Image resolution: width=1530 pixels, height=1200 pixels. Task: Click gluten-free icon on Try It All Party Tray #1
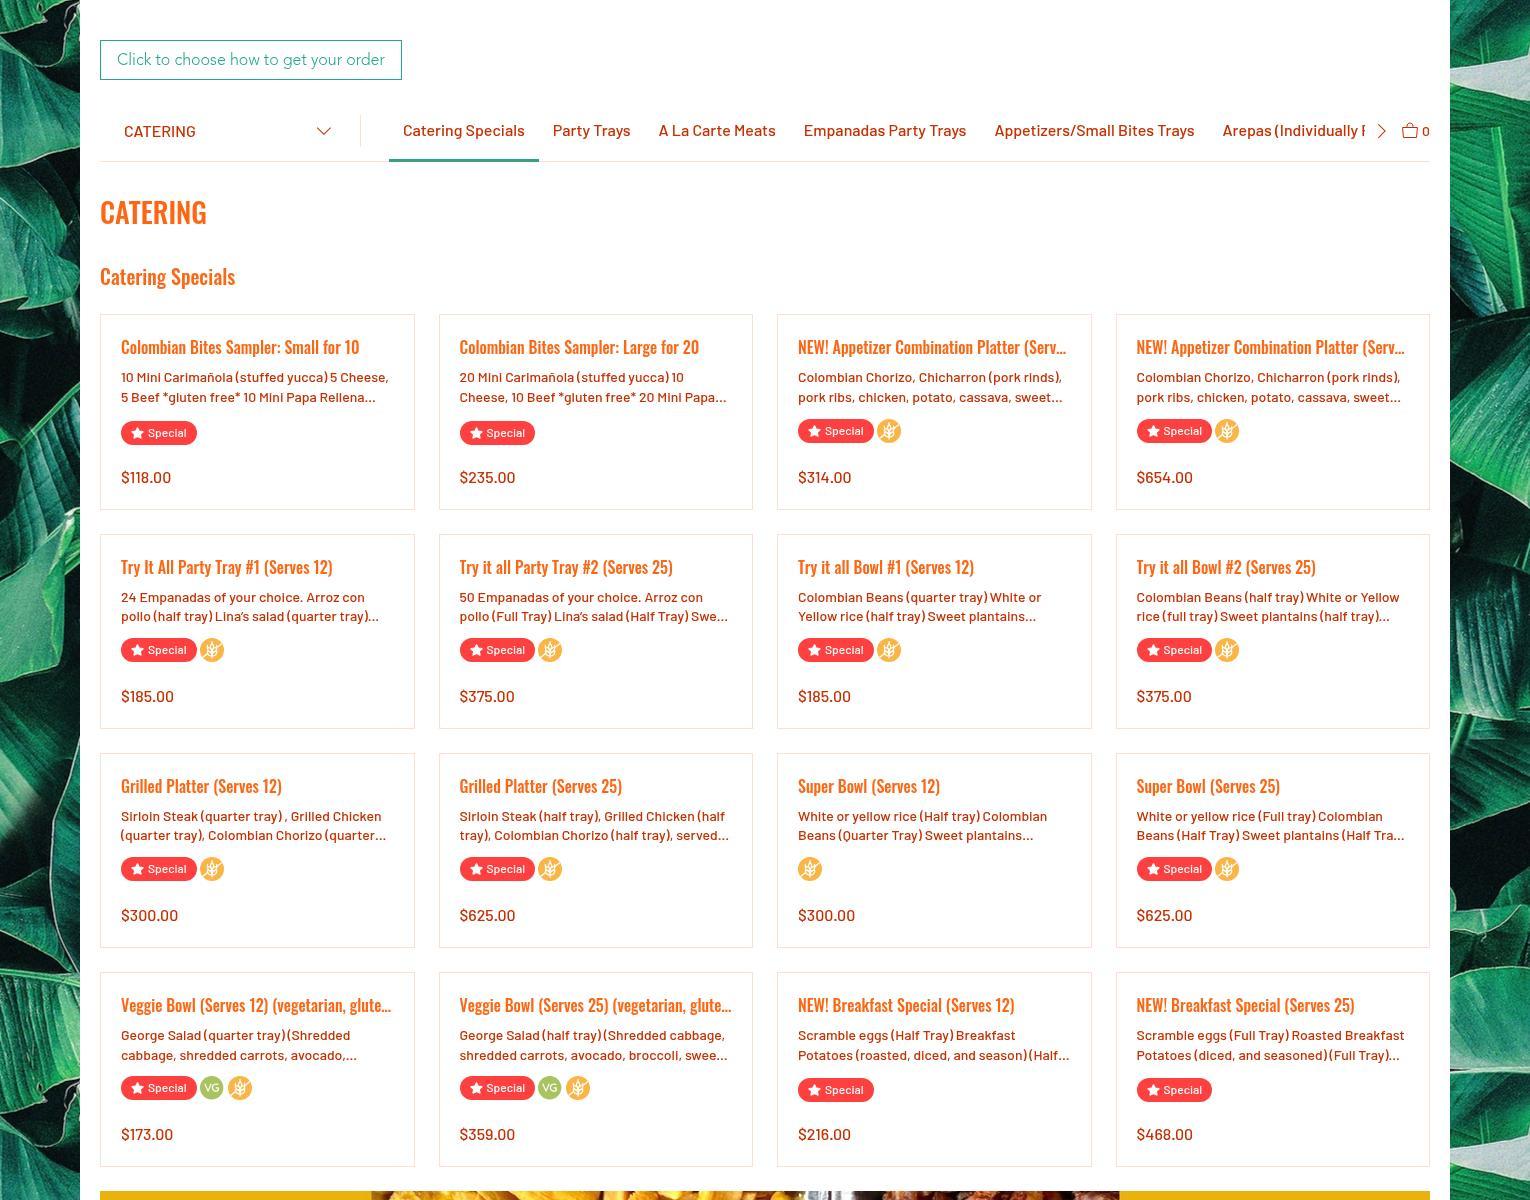[x=212, y=650]
